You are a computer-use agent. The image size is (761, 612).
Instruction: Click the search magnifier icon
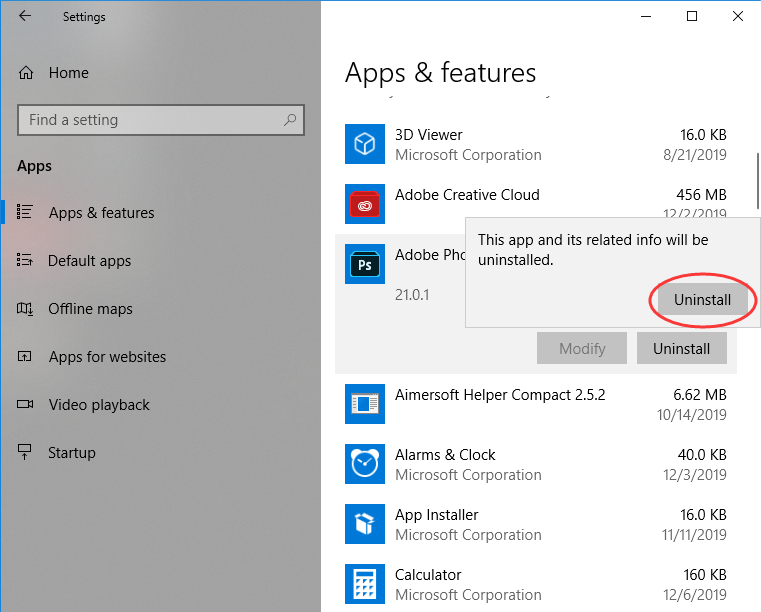(290, 119)
